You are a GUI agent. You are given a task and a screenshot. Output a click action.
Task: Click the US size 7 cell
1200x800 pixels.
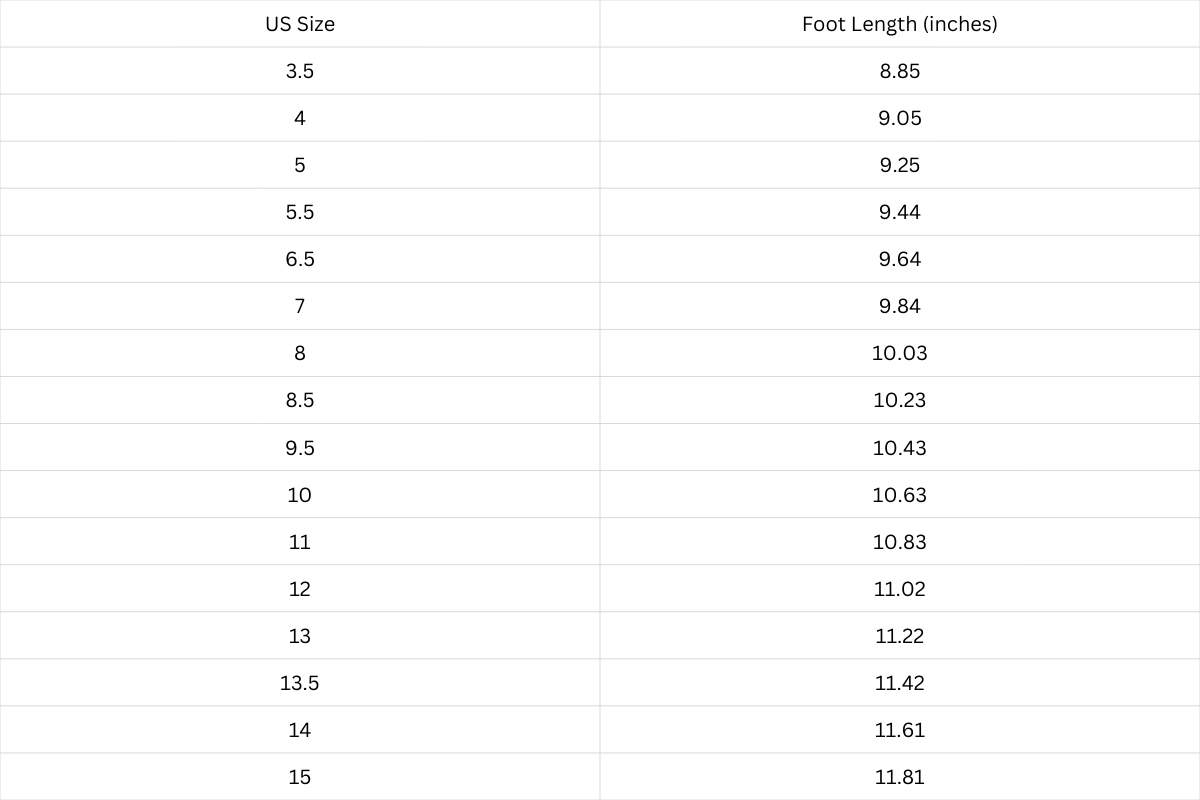click(x=300, y=306)
